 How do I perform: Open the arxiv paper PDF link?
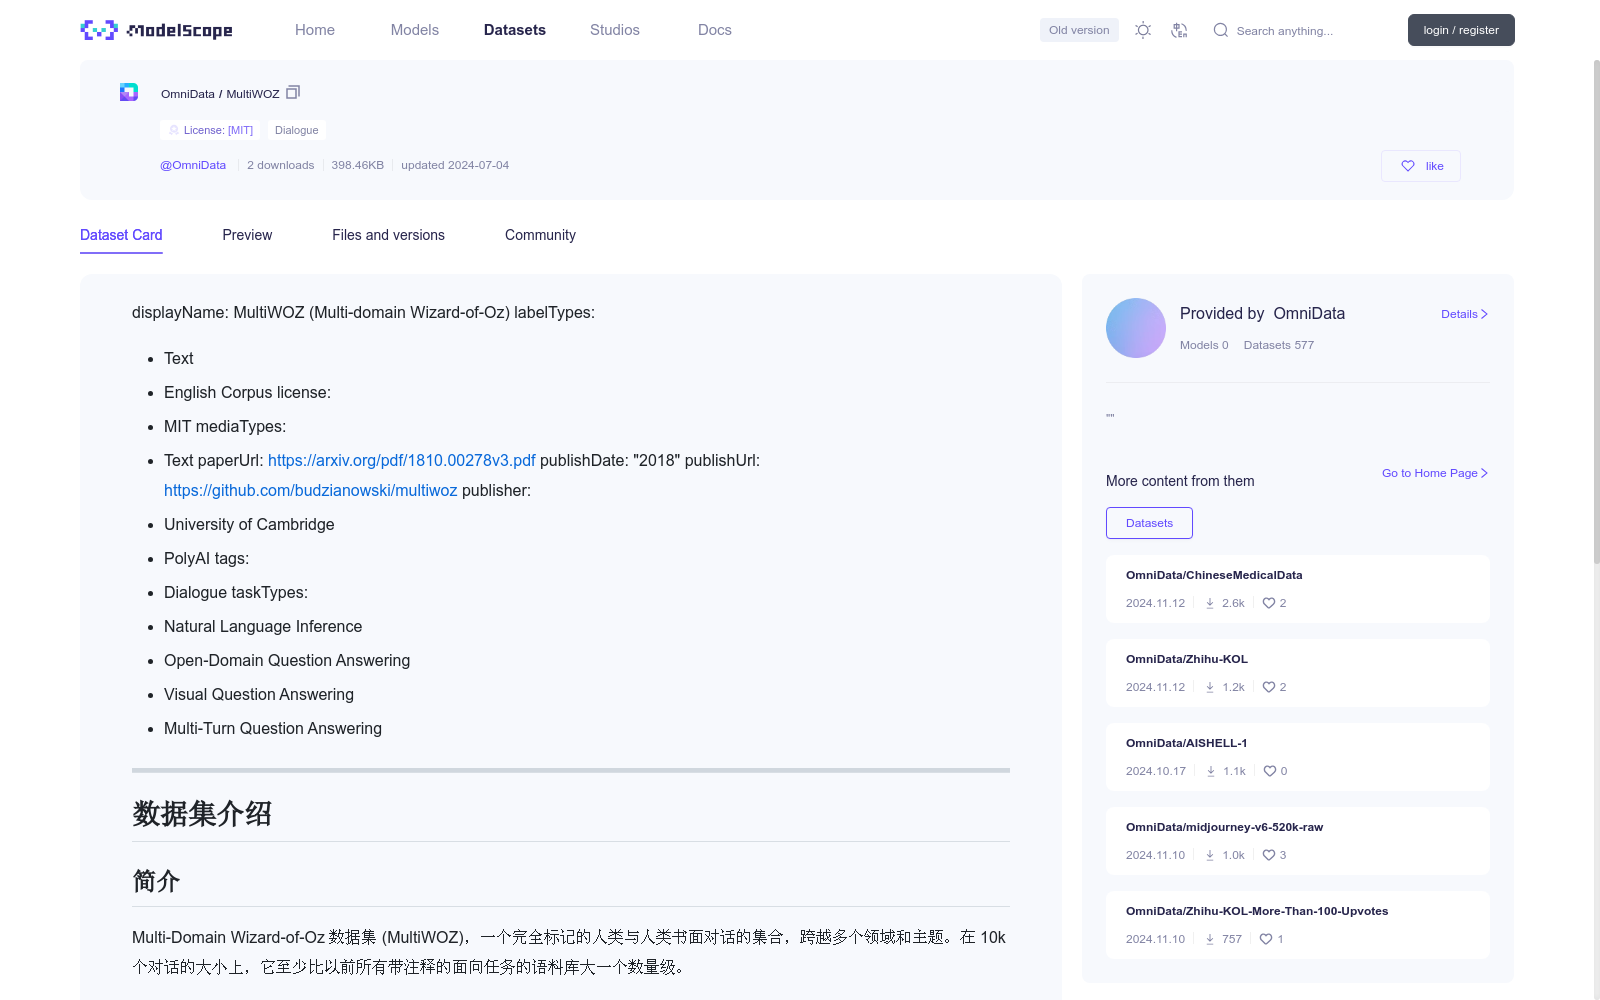click(x=401, y=460)
